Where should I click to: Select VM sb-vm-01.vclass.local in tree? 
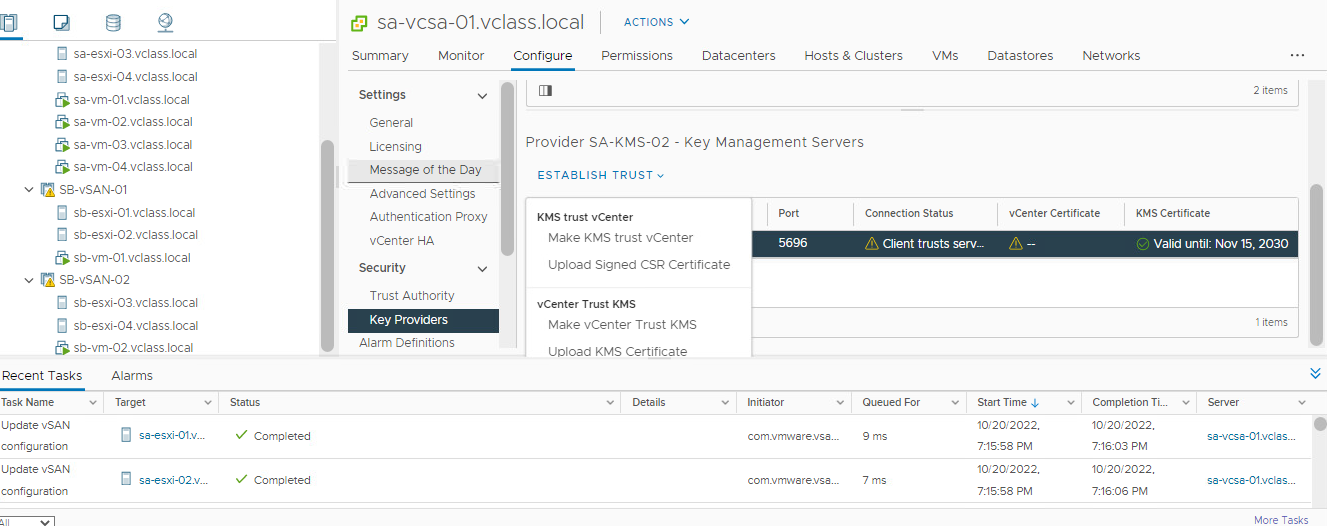[132, 258]
